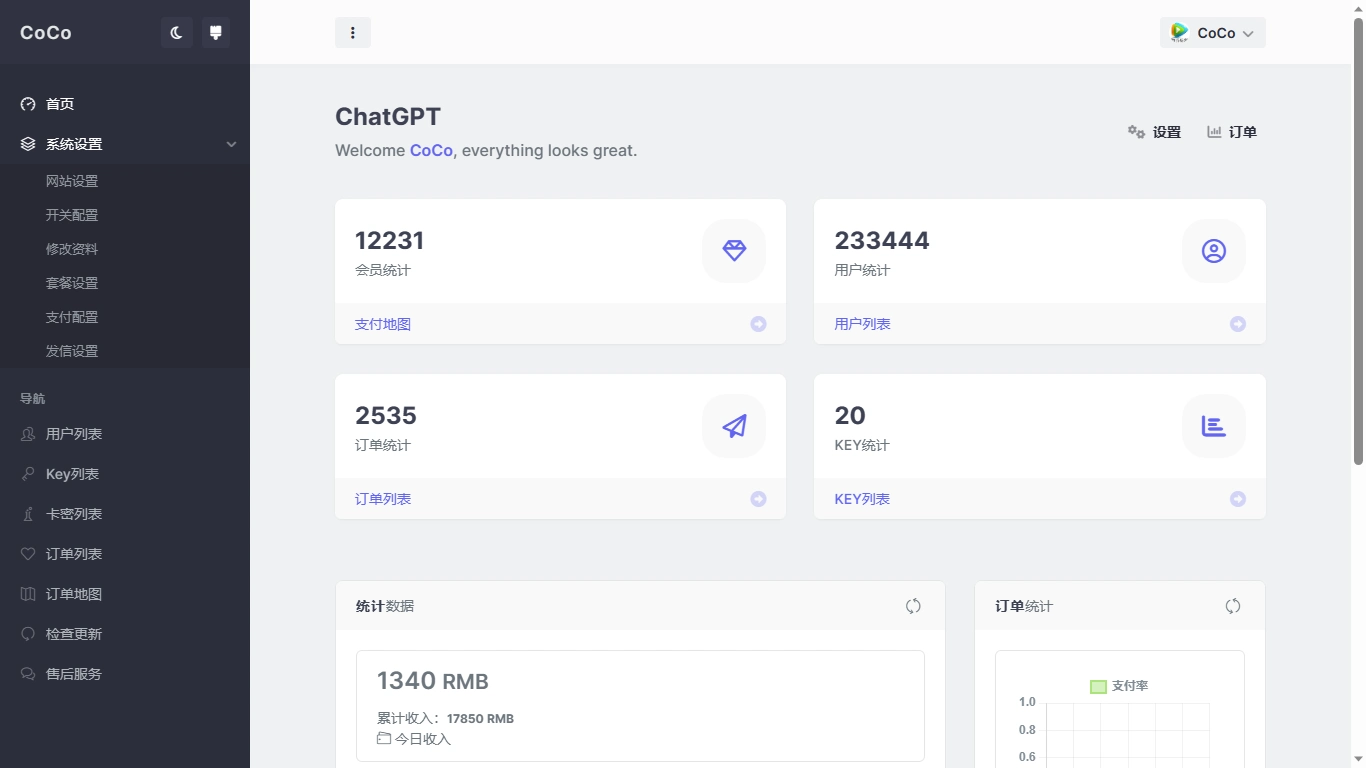Click the layers icon beside 系统设置

click(x=28, y=144)
